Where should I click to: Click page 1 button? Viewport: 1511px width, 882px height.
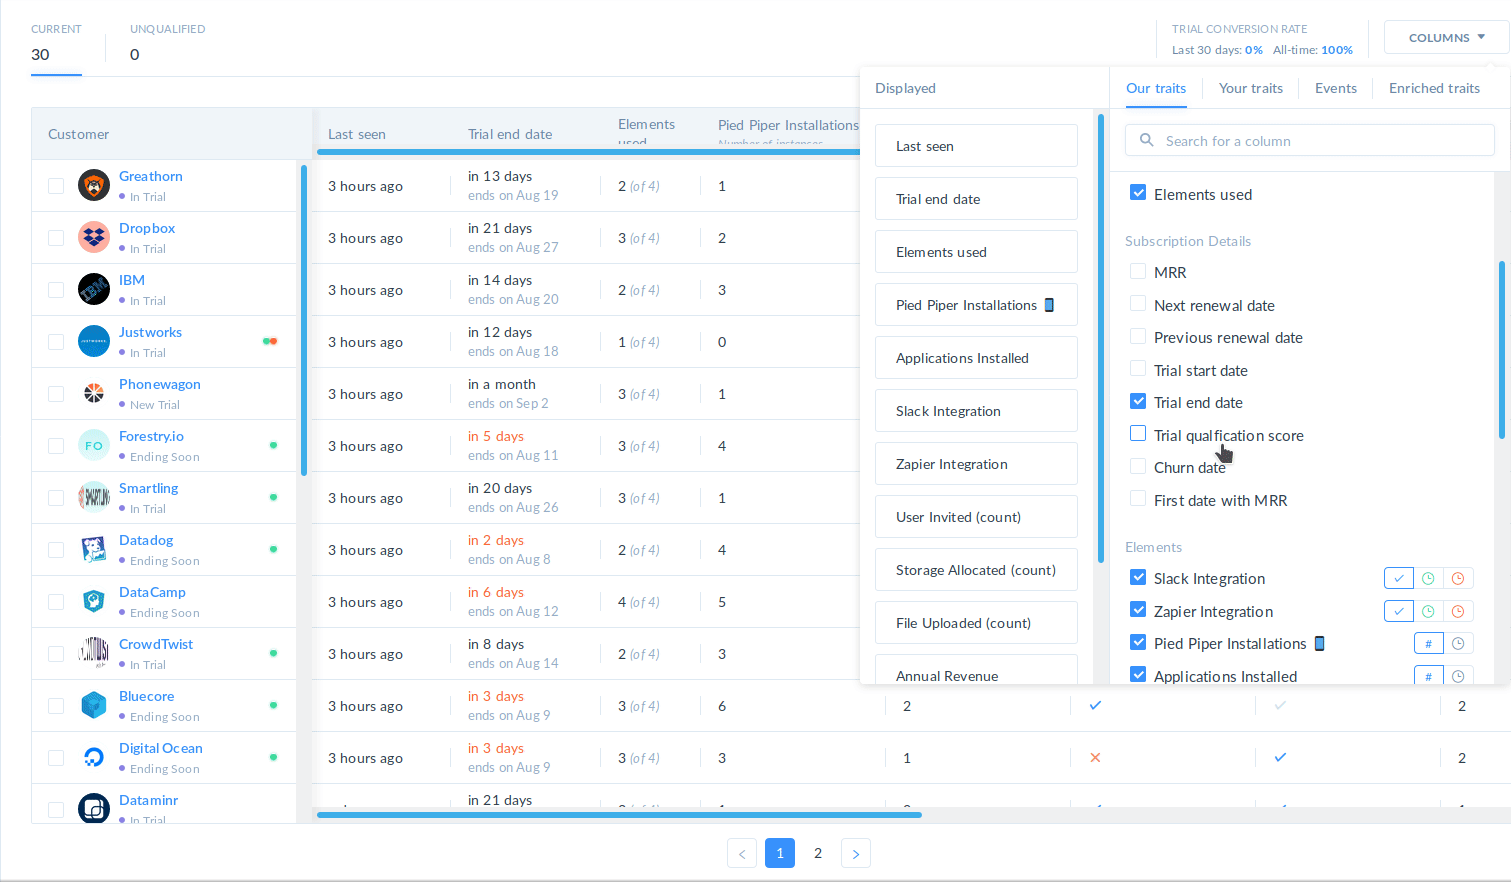780,853
